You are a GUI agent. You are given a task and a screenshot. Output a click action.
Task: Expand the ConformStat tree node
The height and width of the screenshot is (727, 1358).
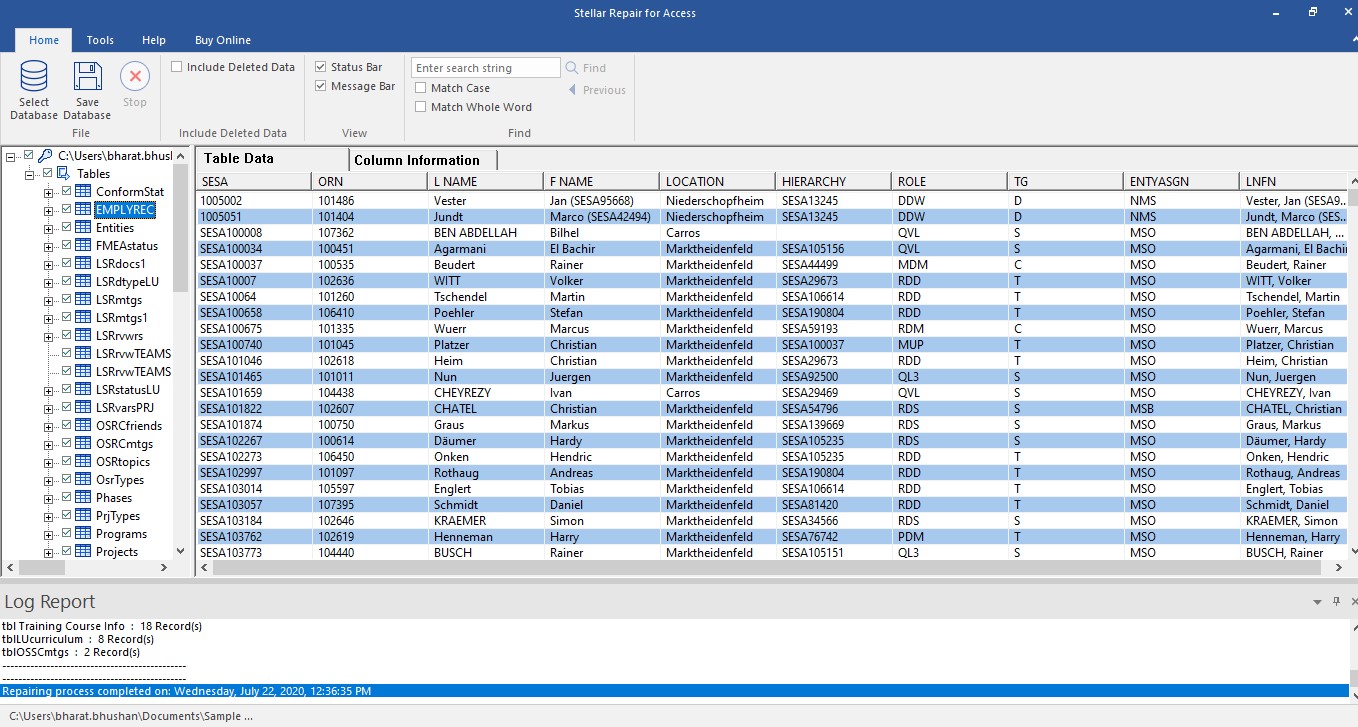49,192
